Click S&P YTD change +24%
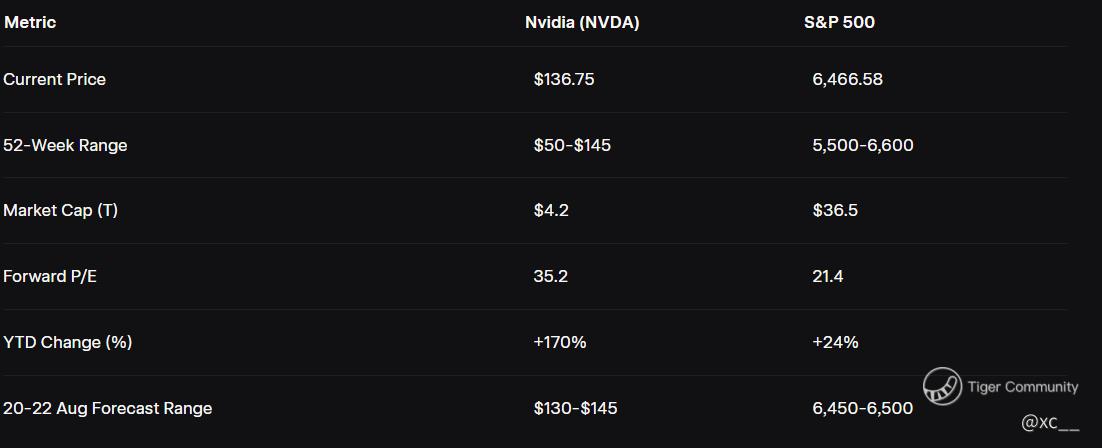 (835, 342)
